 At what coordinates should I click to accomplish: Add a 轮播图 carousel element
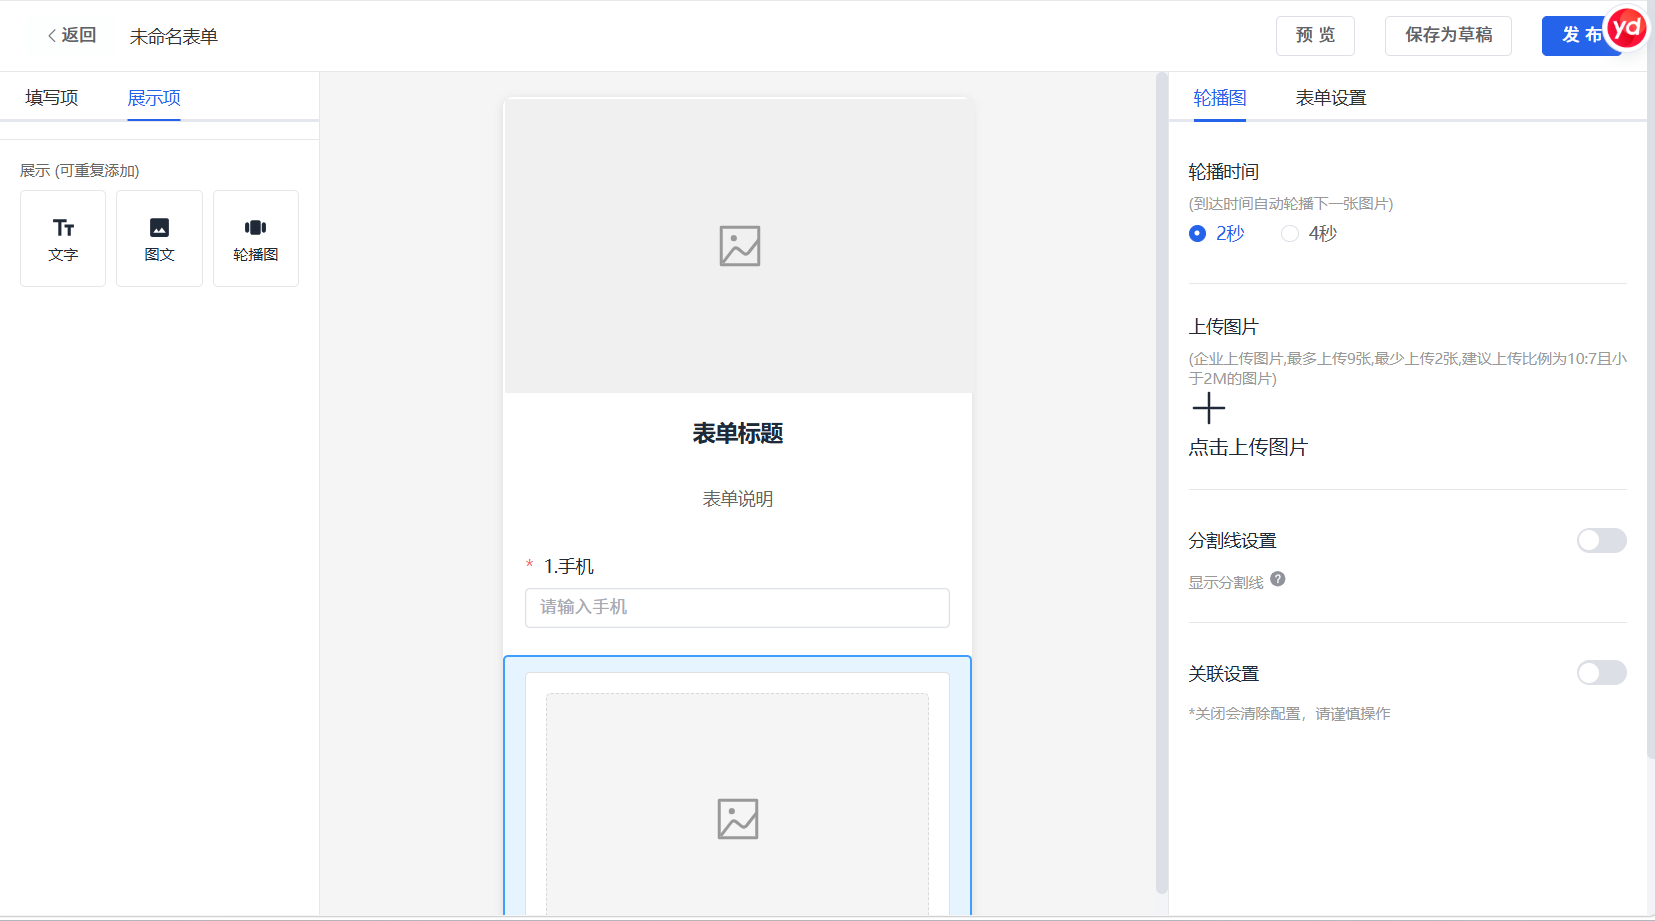(256, 239)
